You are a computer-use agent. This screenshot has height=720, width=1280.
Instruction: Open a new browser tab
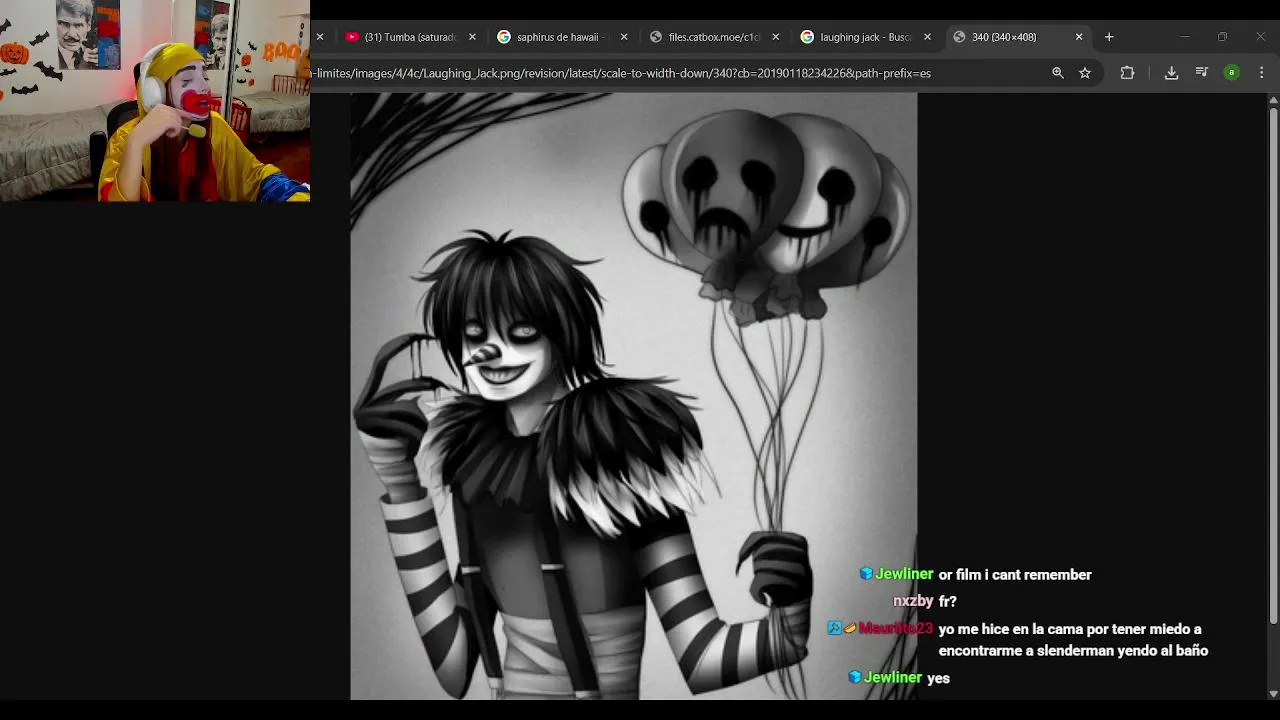coord(1108,37)
